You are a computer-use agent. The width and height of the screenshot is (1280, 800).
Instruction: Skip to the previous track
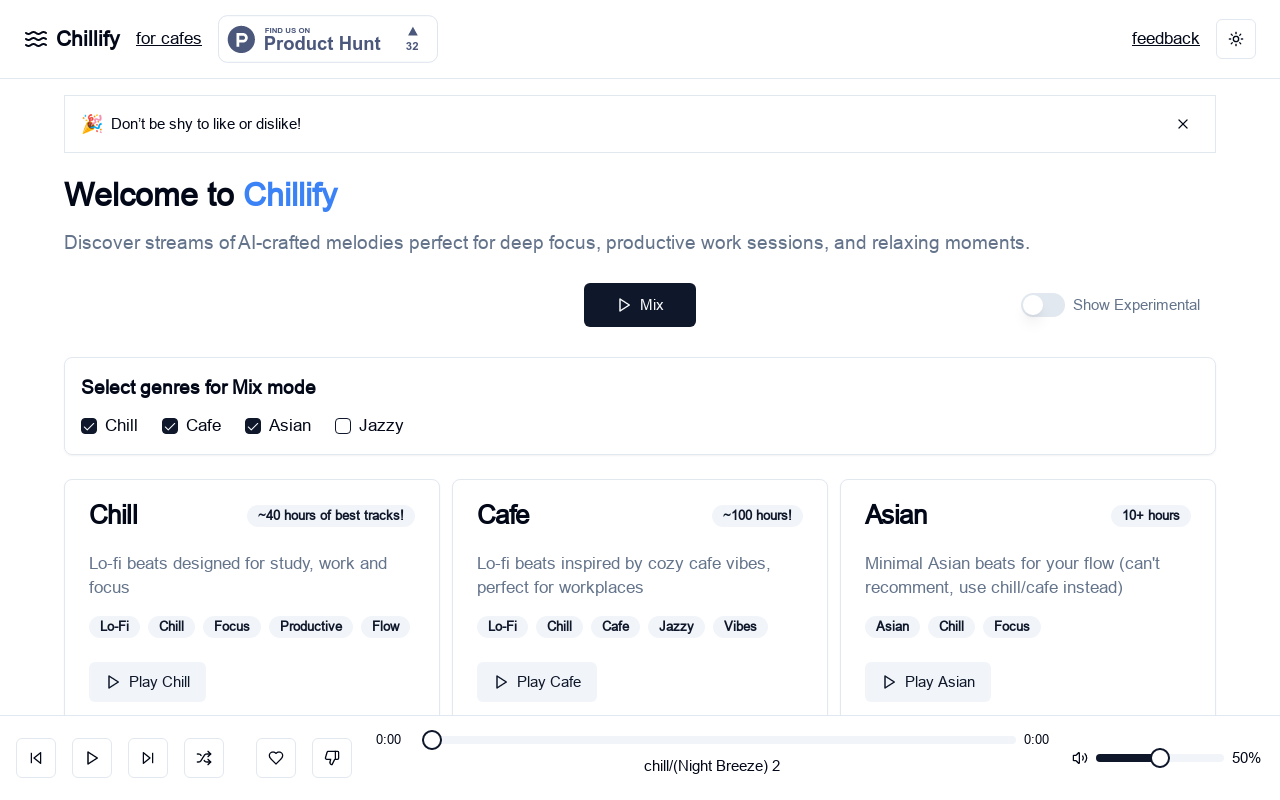point(36,758)
